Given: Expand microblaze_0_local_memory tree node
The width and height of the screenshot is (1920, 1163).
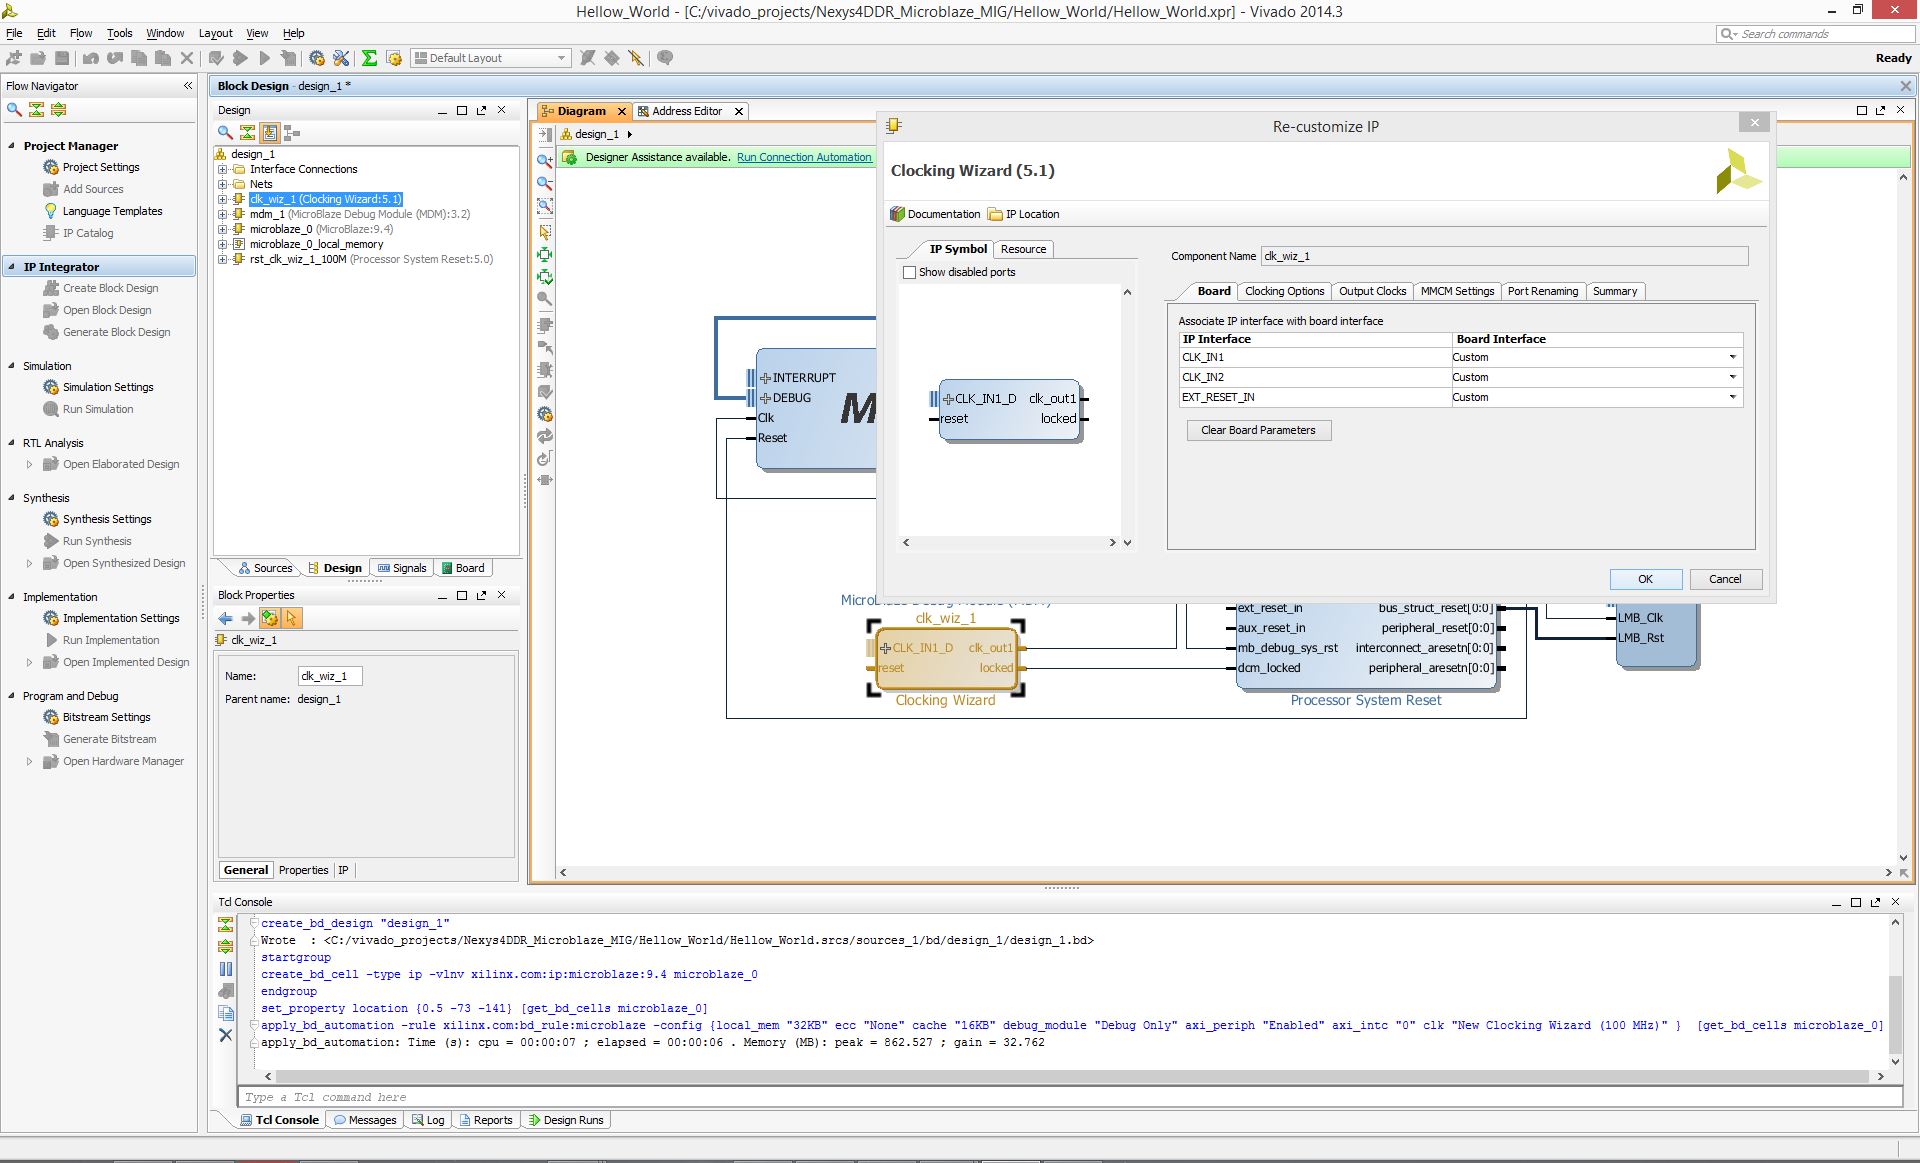Looking at the screenshot, I should (222, 244).
